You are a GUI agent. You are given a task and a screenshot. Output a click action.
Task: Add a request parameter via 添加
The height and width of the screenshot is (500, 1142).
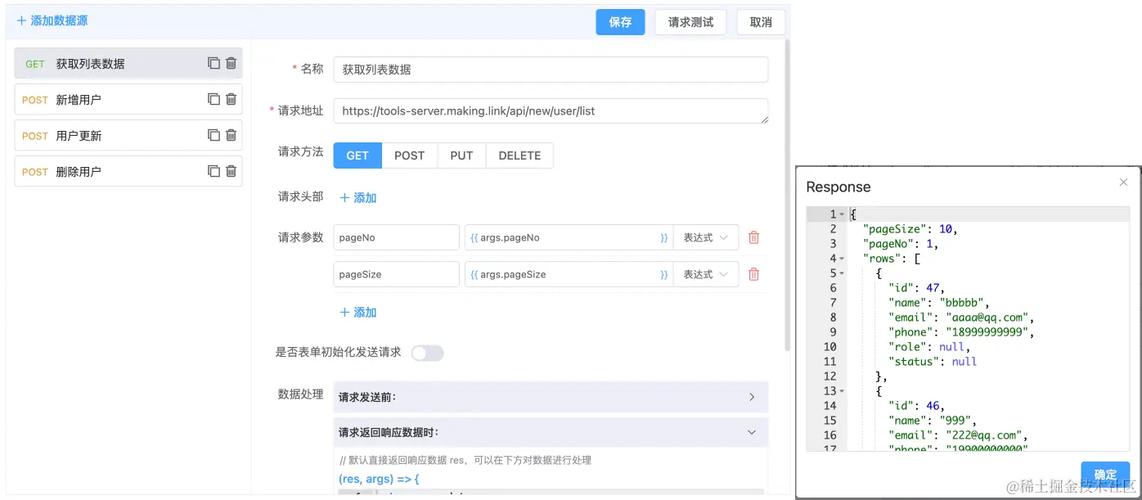click(x=358, y=312)
